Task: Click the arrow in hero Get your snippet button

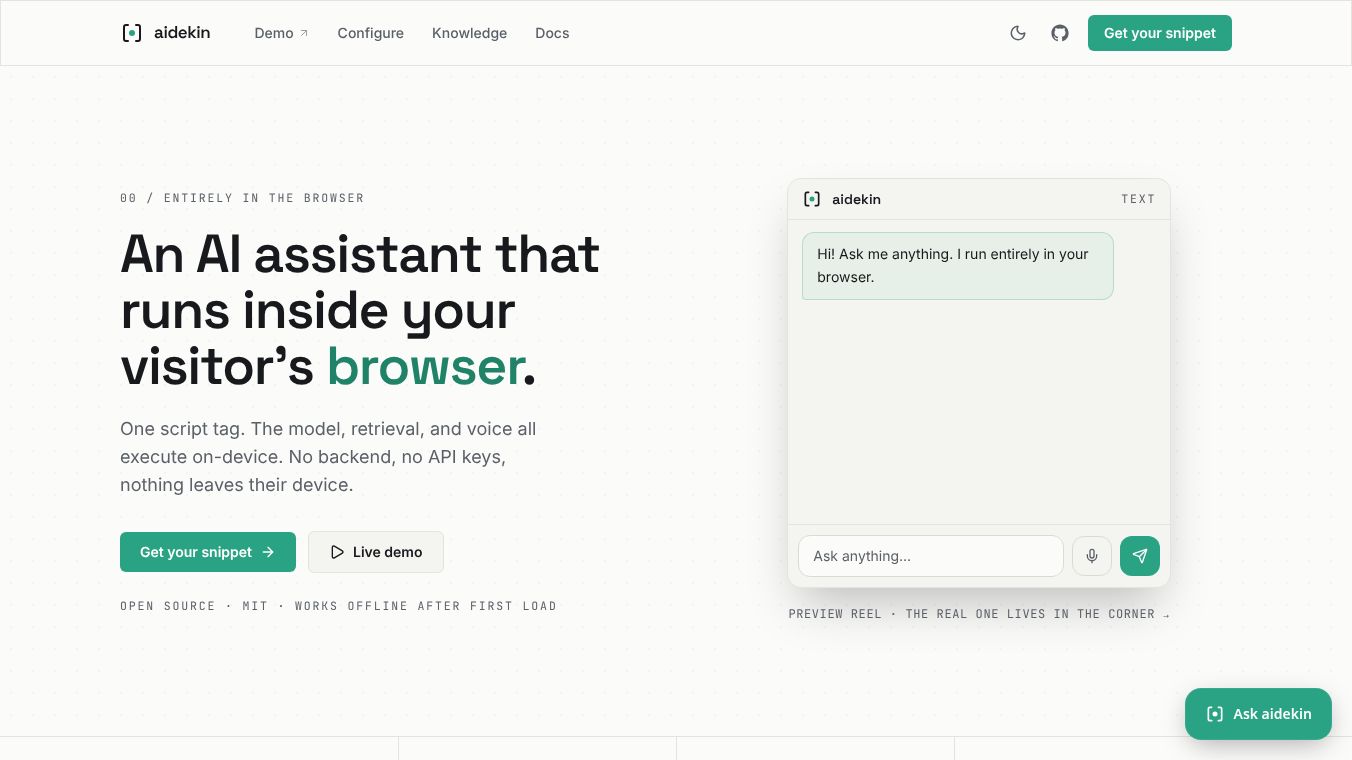Action: pos(268,552)
